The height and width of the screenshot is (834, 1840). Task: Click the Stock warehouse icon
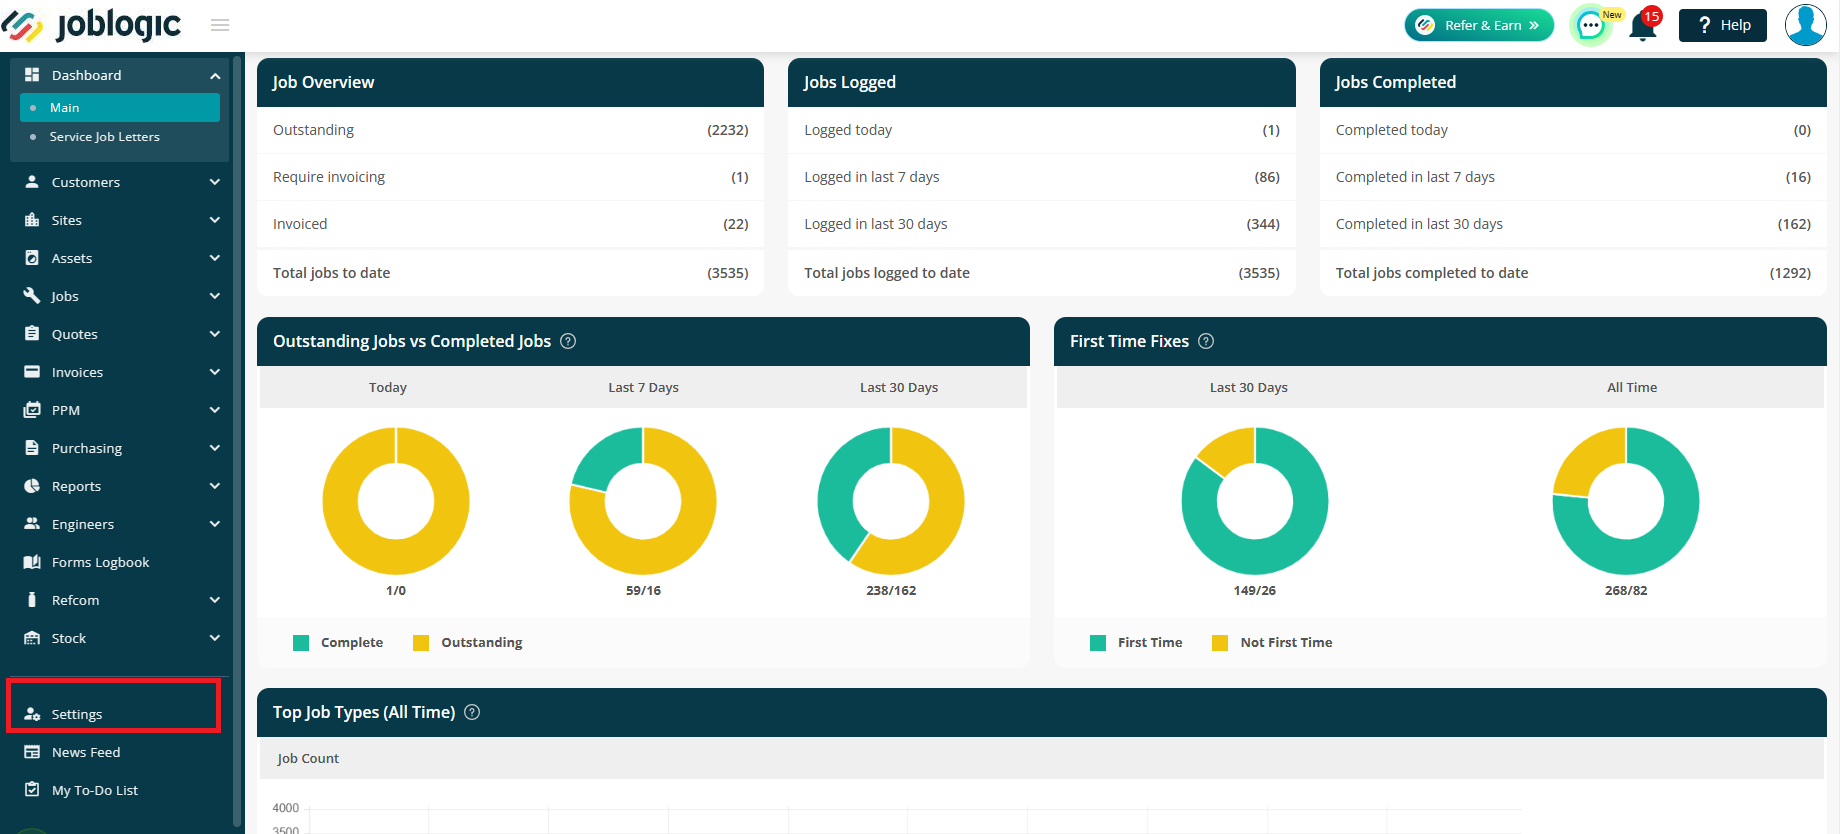pyautogui.click(x=32, y=638)
